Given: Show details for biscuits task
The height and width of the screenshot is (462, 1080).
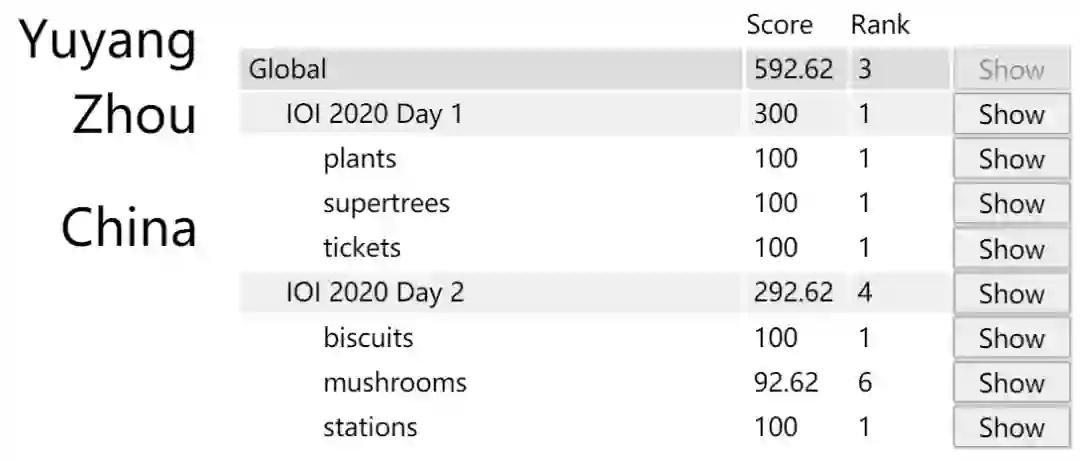Looking at the screenshot, I should click(x=1011, y=339).
